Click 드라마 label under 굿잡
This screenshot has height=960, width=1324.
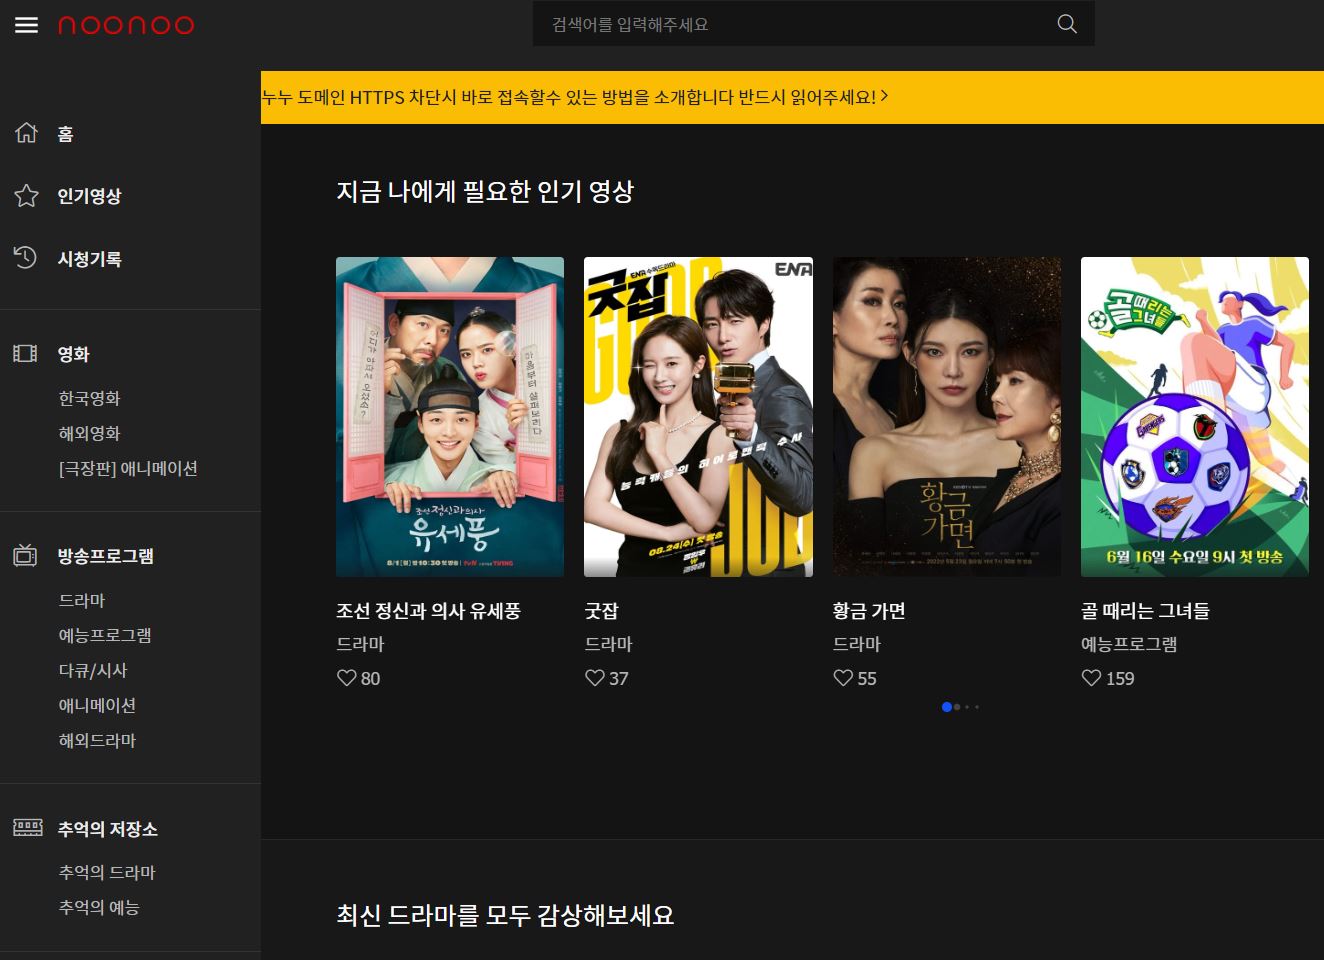609,644
